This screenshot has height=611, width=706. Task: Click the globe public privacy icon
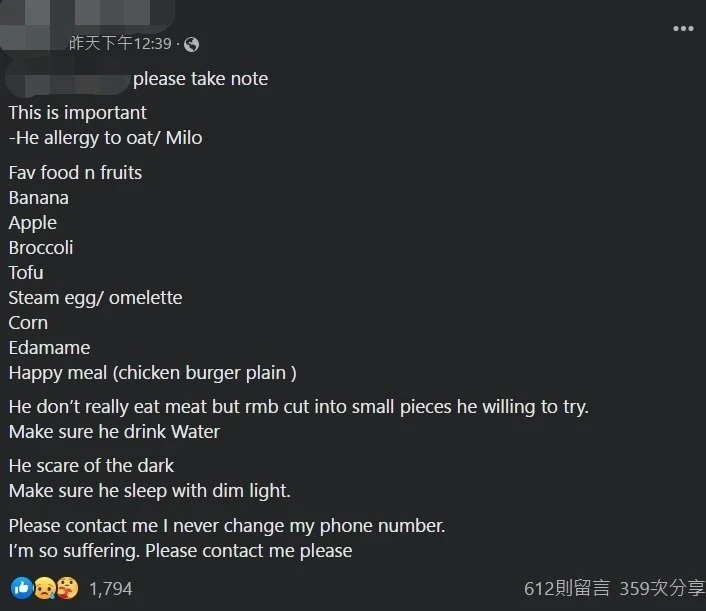pyautogui.click(x=191, y=44)
